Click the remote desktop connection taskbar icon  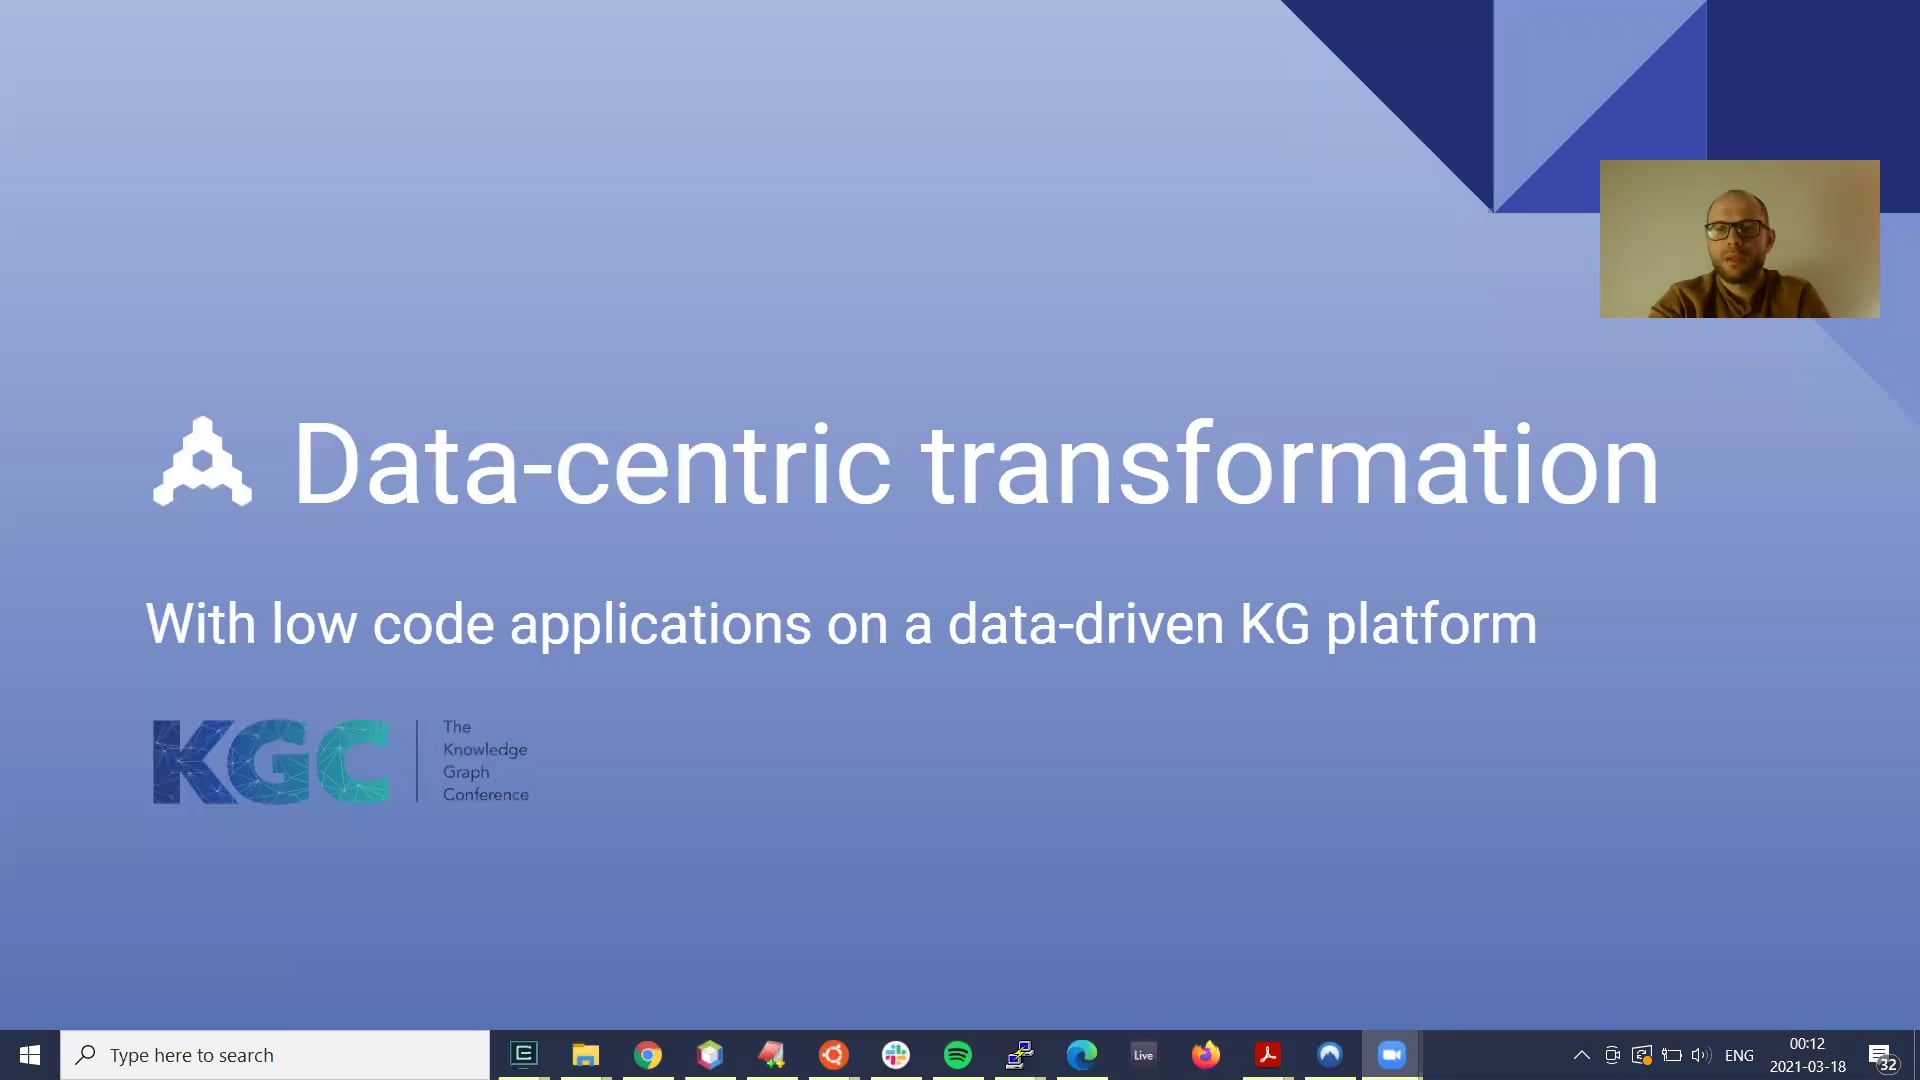click(x=1020, y=1054)
